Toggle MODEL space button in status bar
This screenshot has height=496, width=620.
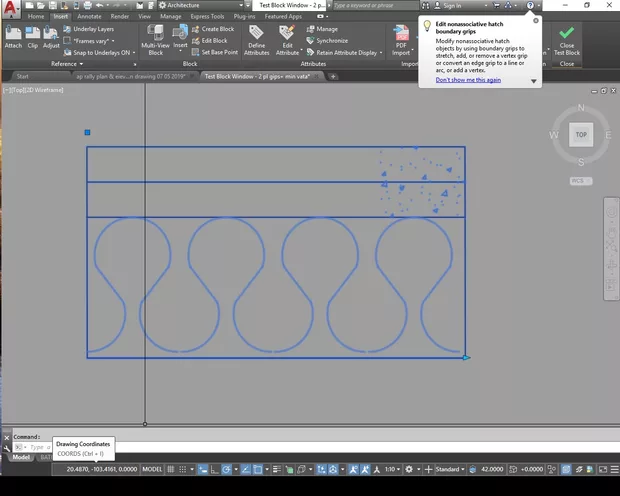coord(152,468)
